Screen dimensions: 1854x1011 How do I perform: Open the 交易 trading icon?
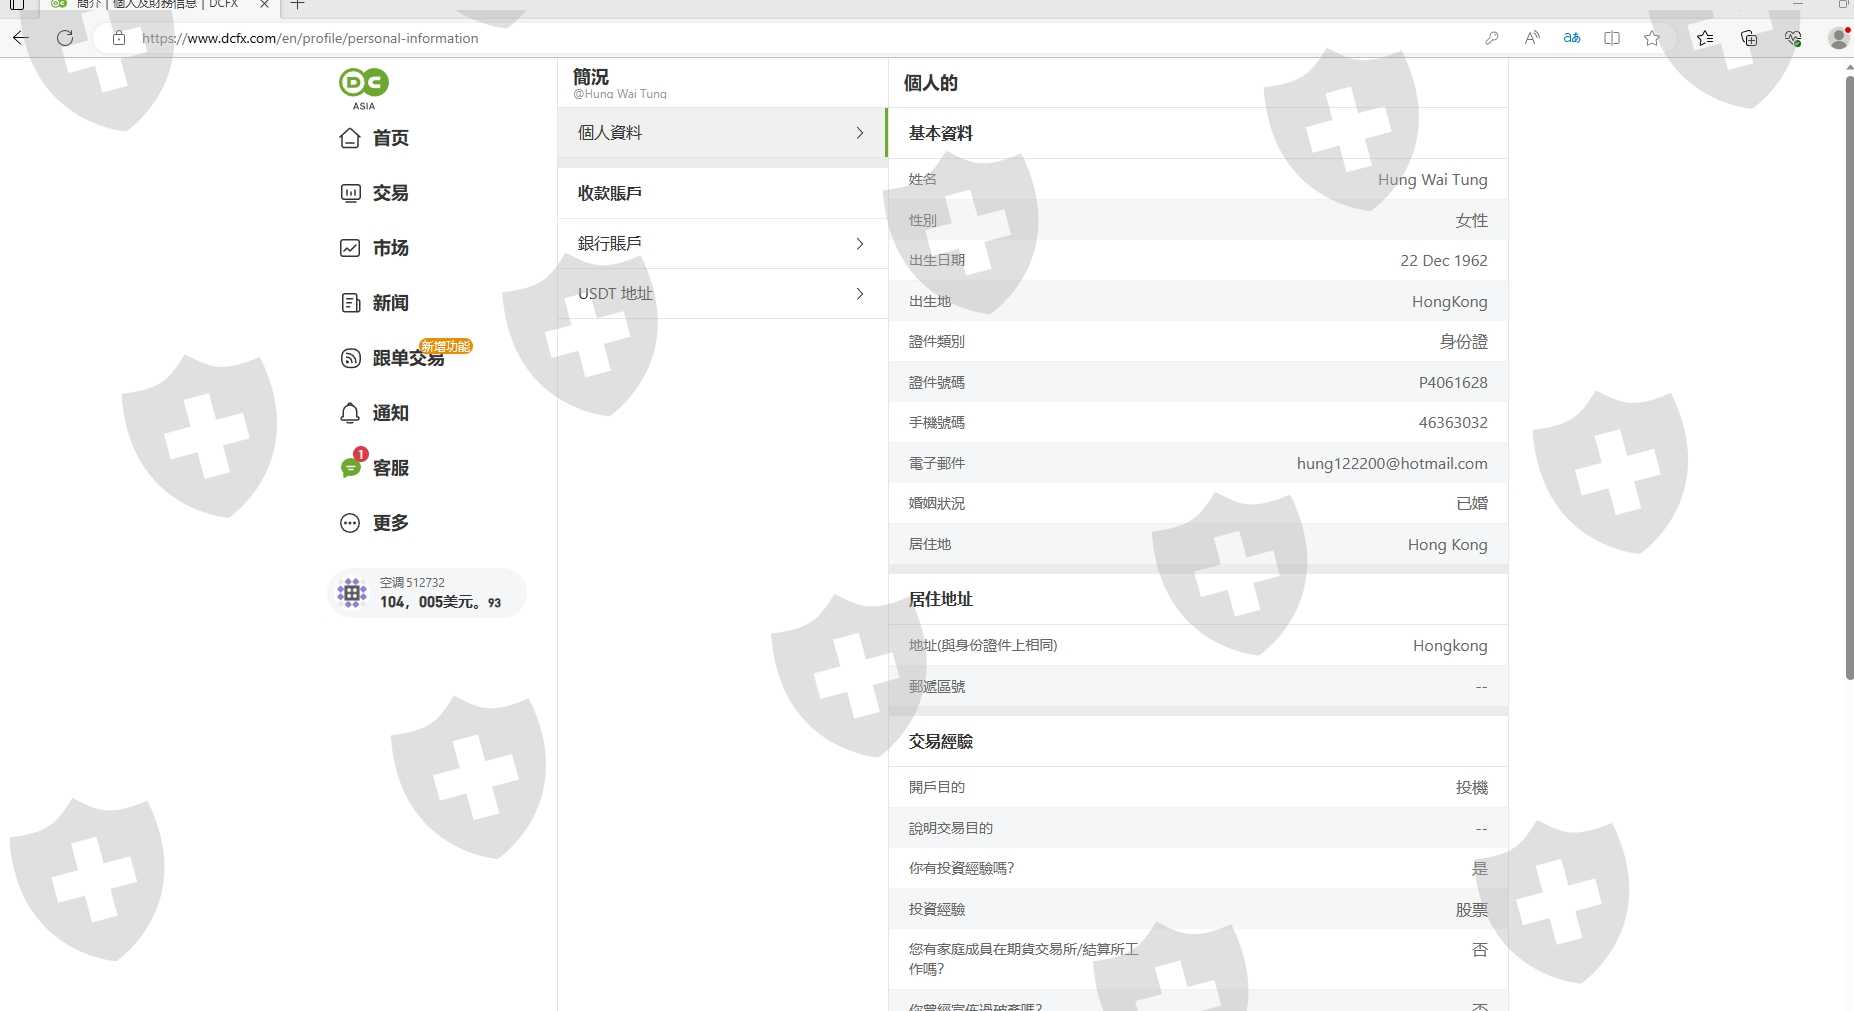350,193
